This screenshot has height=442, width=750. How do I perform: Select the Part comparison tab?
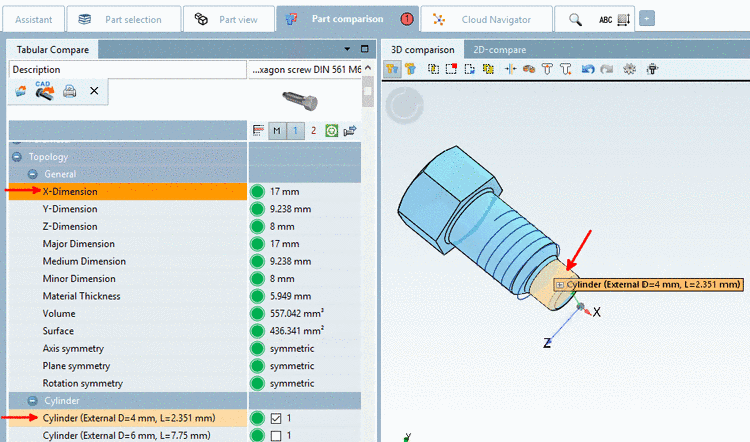(x=347, y=19)
